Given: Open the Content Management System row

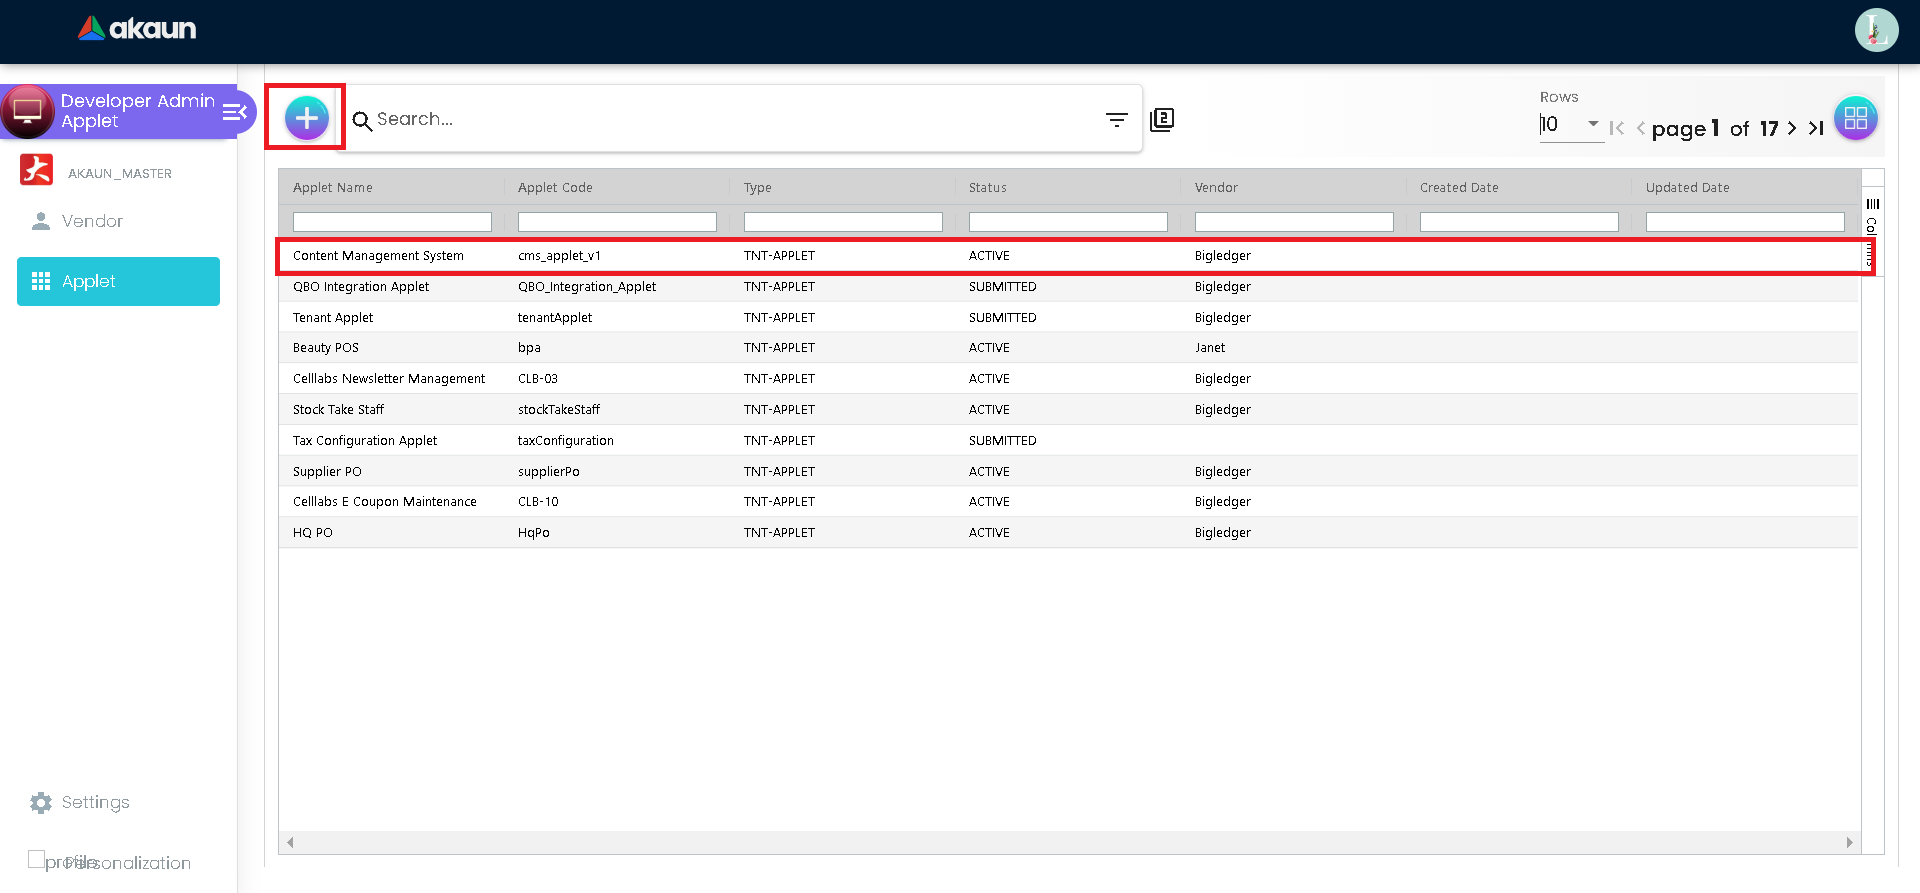Looking at the screenshot, I should 378,256.
